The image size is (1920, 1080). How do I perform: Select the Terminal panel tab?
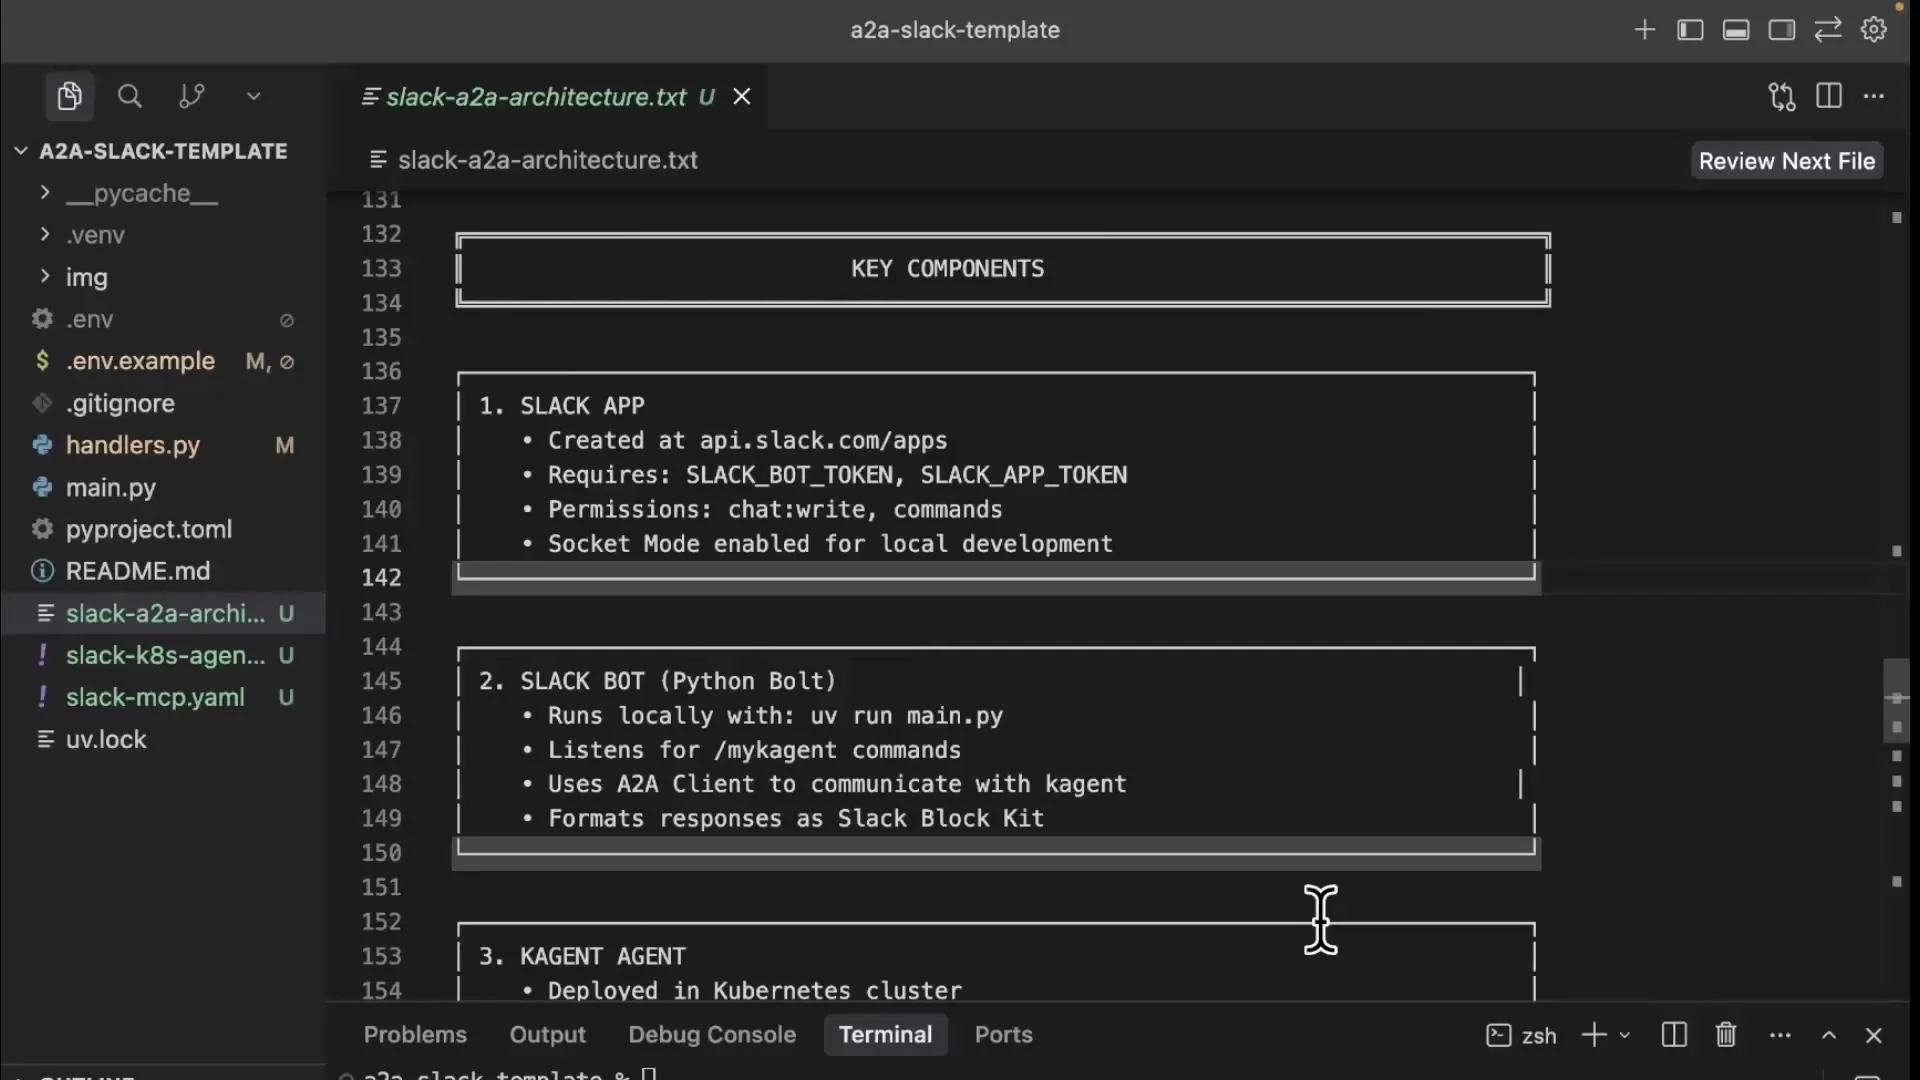tap(885, 1035)
